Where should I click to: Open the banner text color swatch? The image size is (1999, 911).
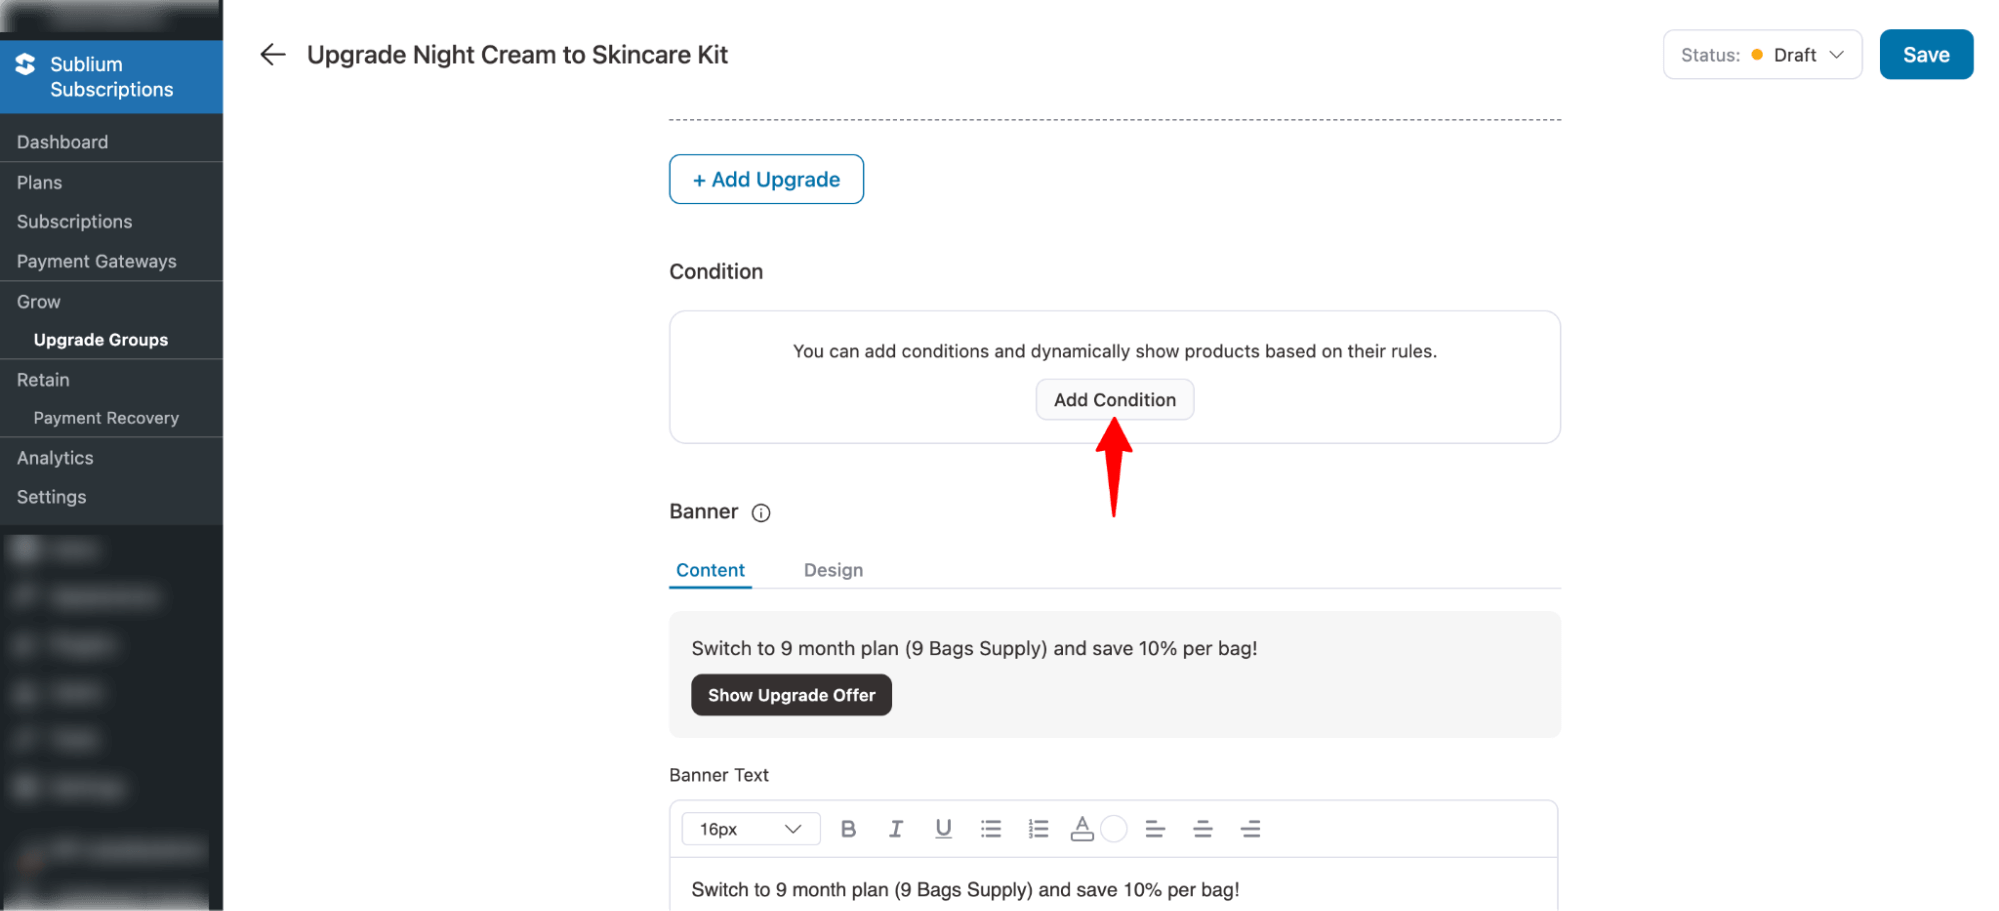pyautogui.click(x=1113, y=829)
